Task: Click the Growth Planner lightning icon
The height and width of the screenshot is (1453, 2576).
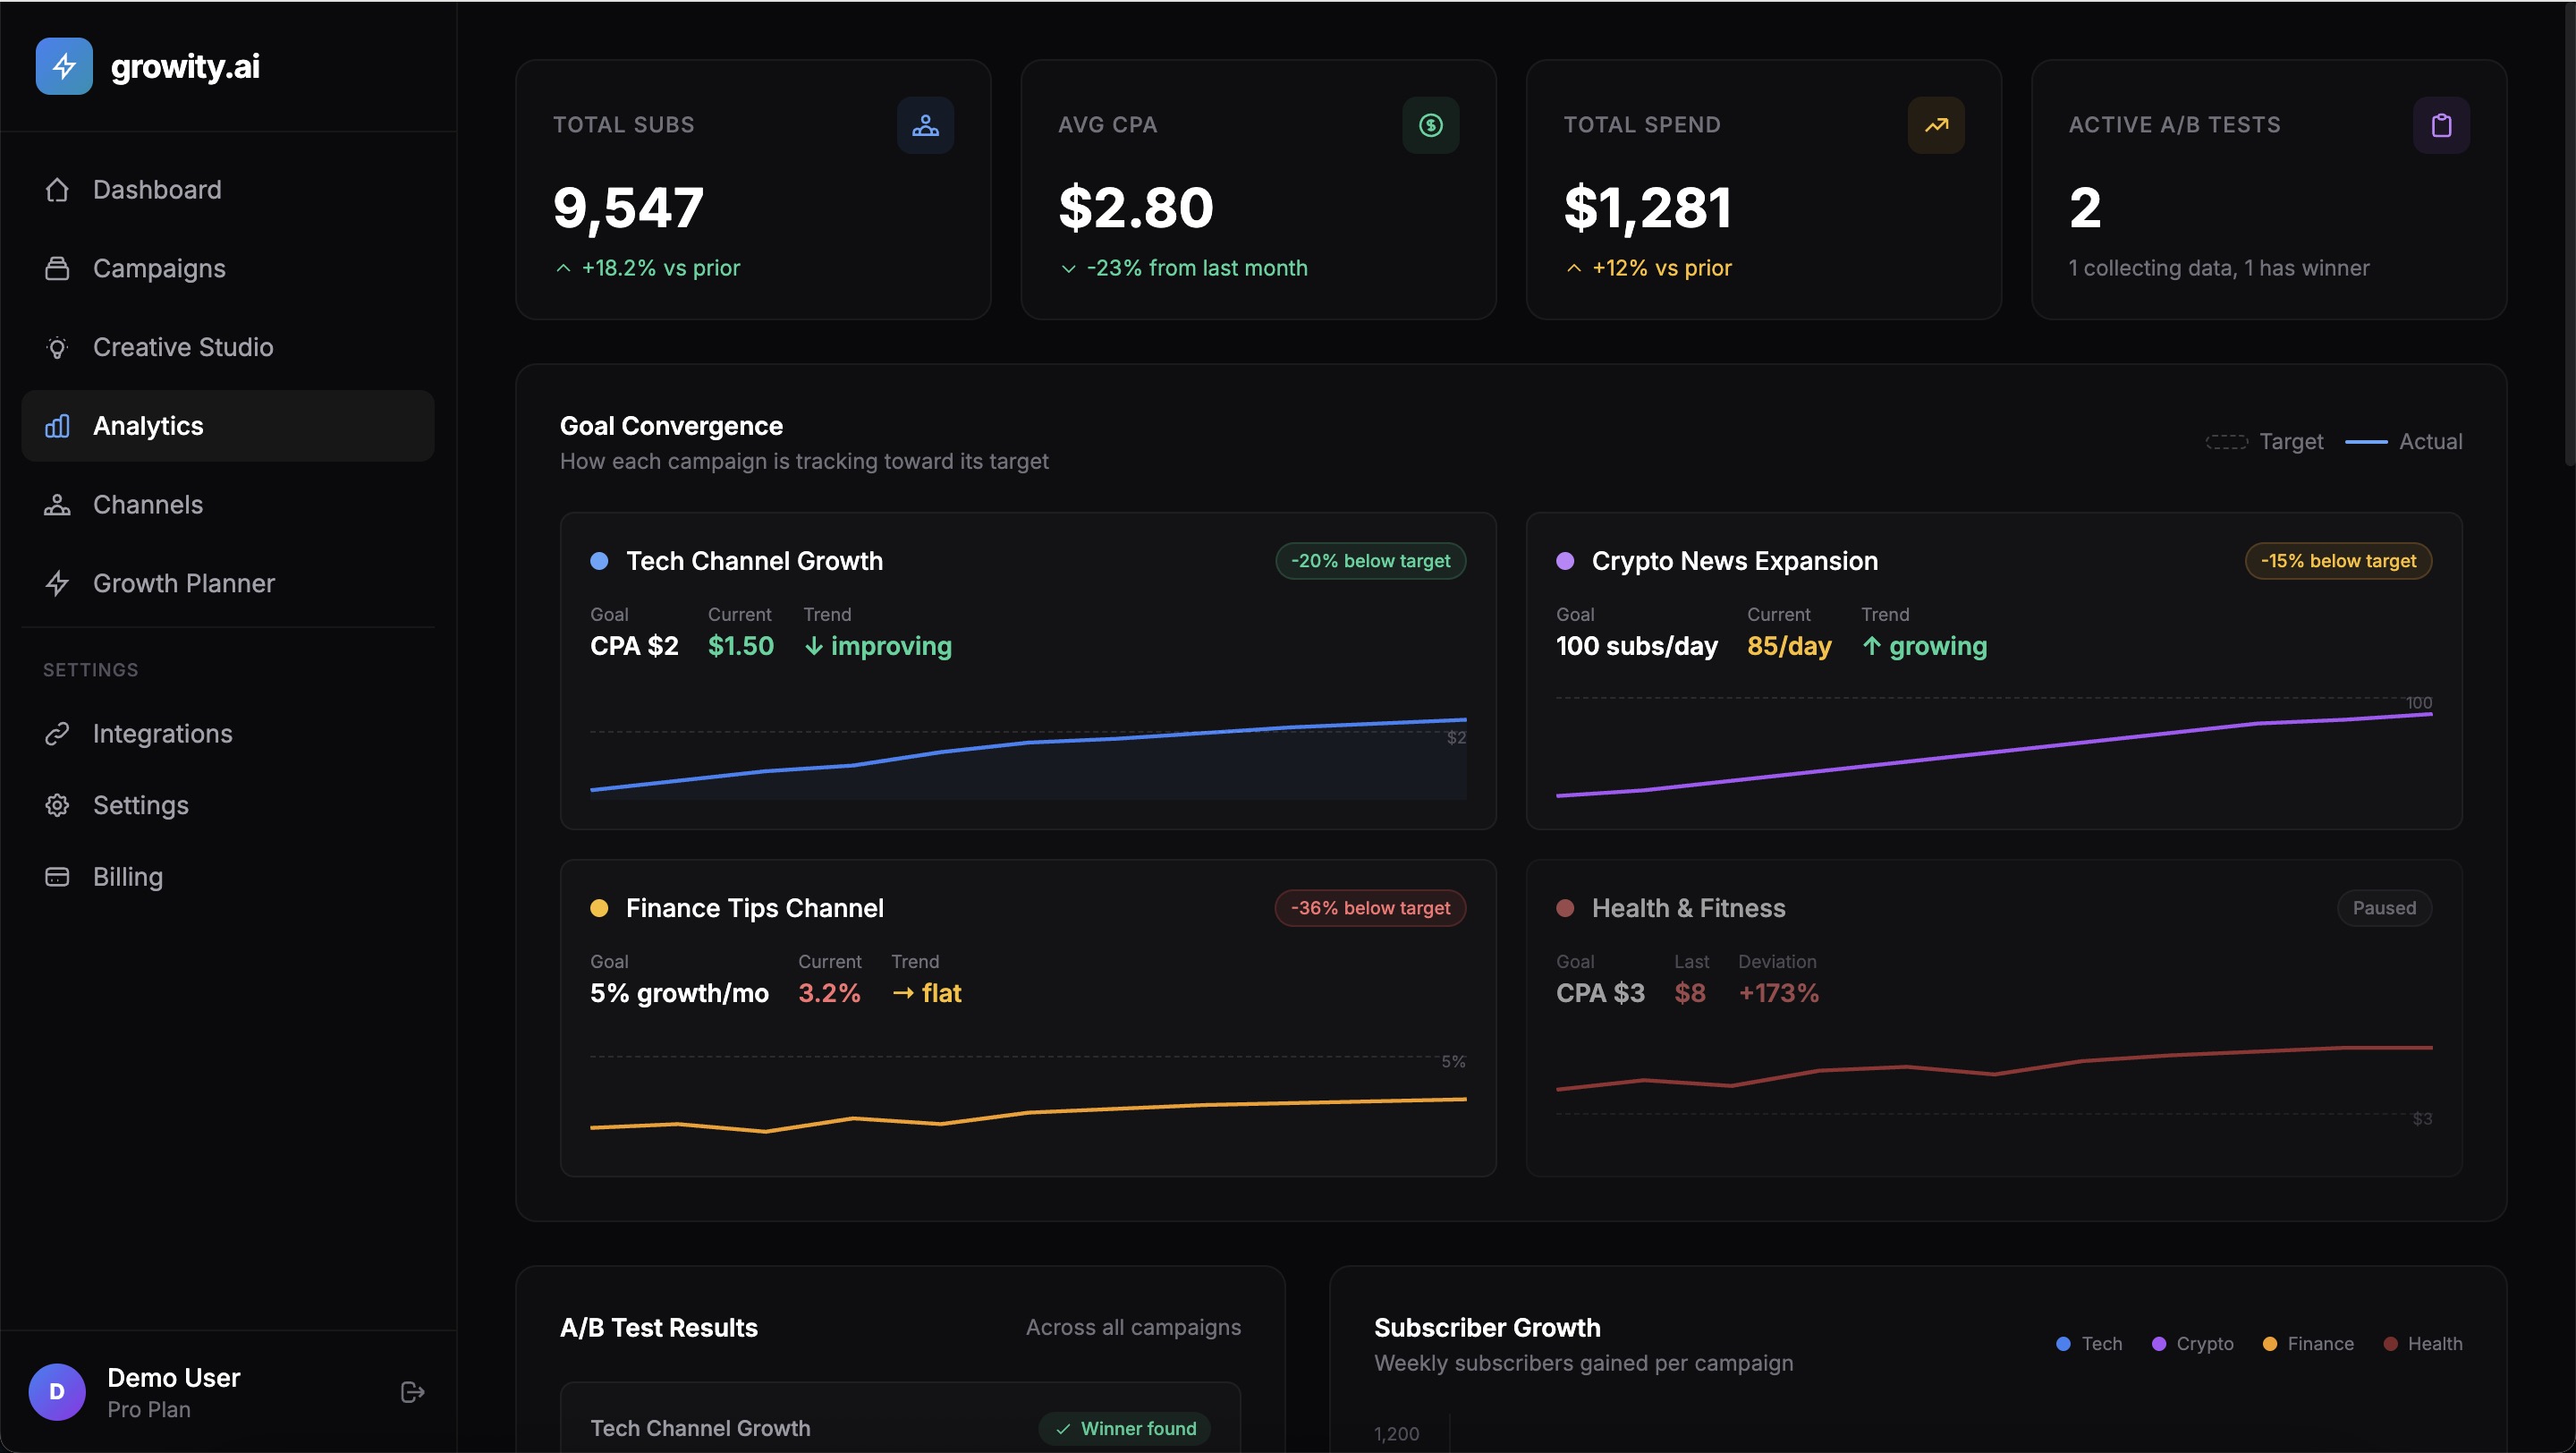Action: click(x=57, y=583)
